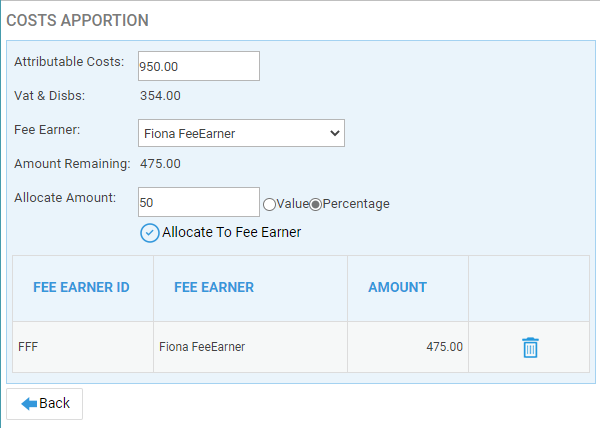Go back using the Back button
Image resolution: width=600 pixels, height=428 pixels.
(x=44, y=404)
